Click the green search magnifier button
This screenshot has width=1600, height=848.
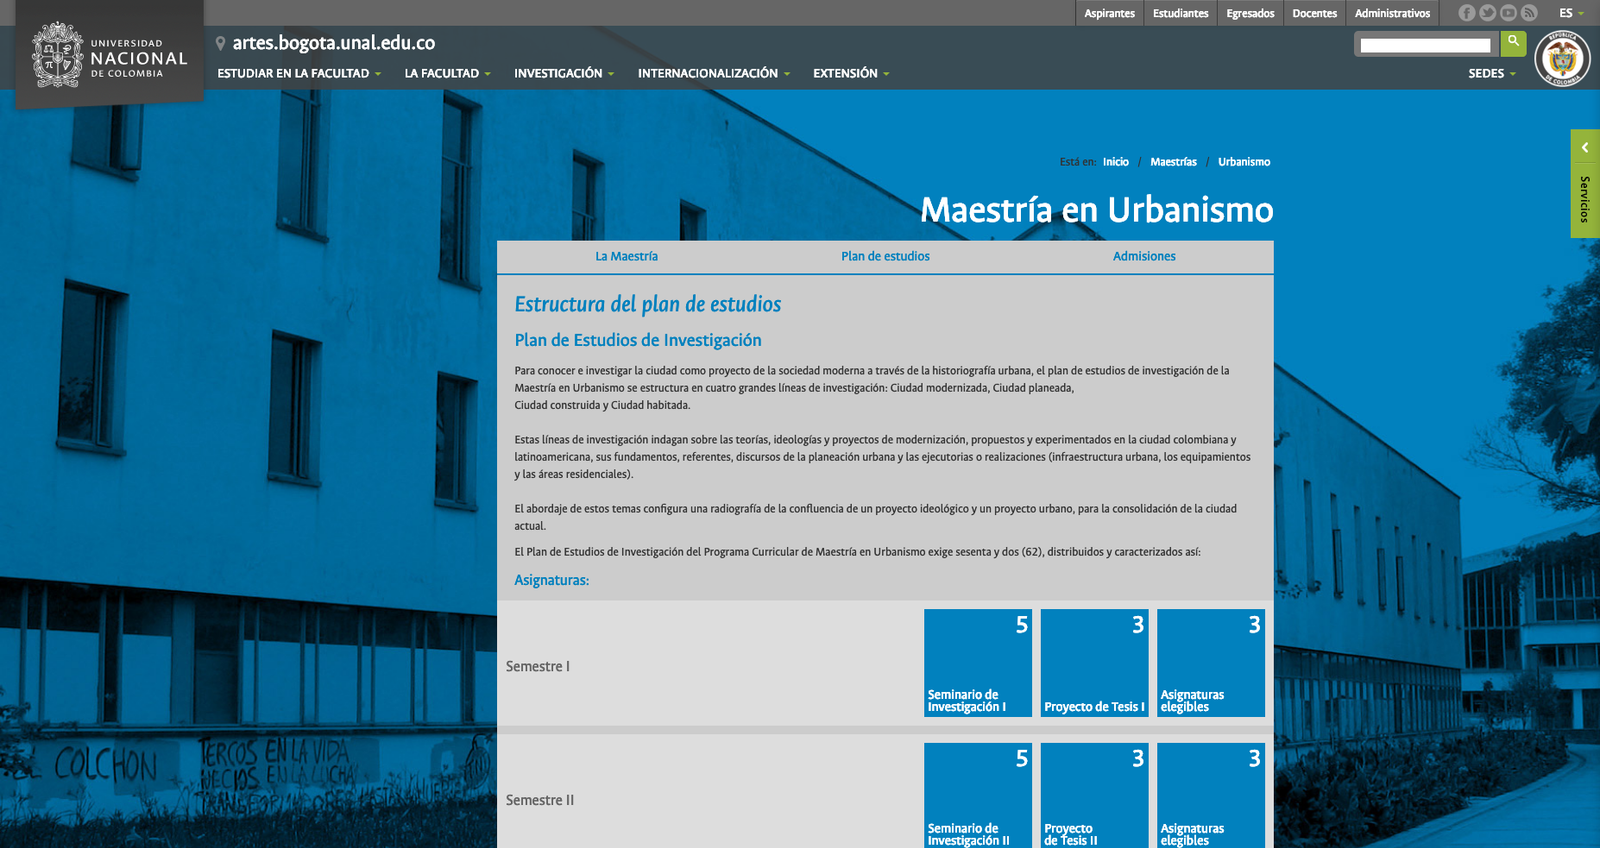point(1513,42)
